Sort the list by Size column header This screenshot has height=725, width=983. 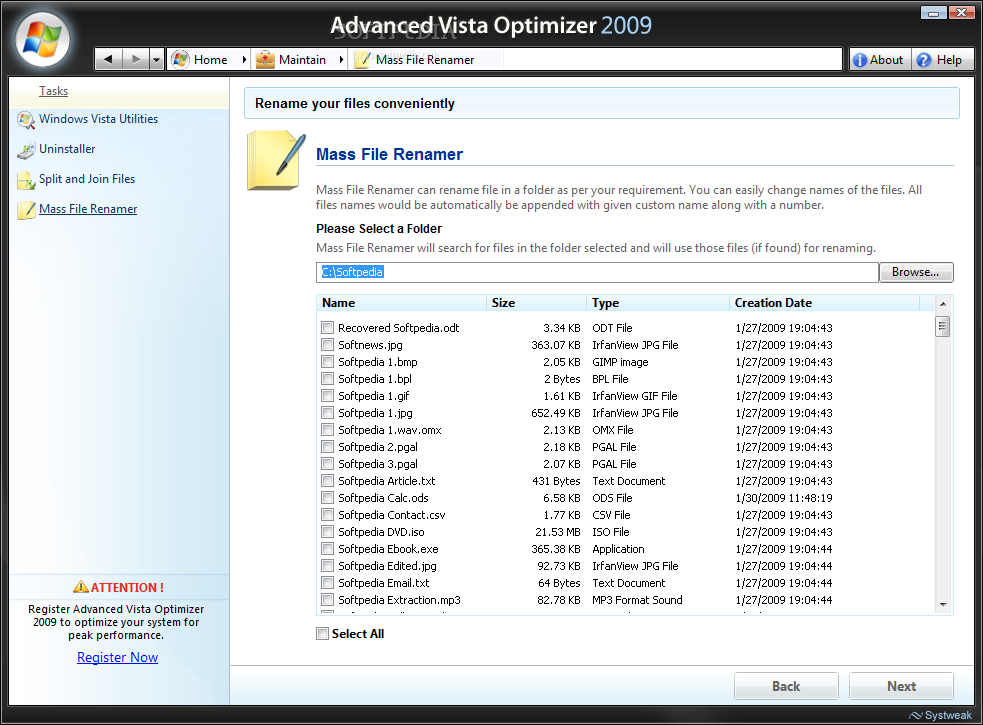(x=536, y=303)
